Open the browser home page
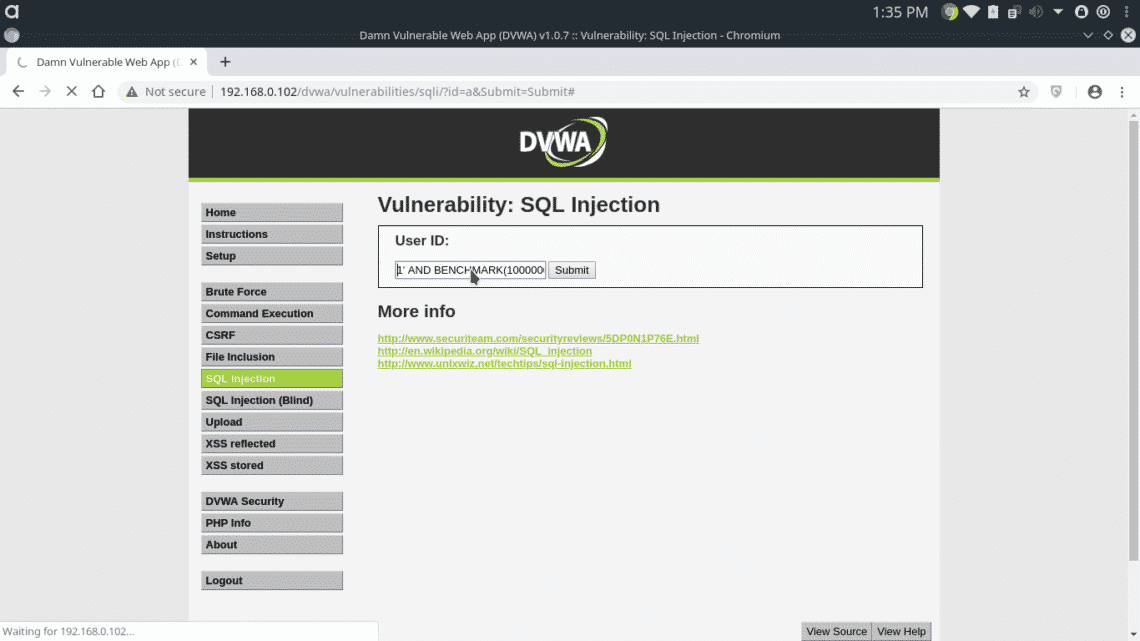Viewport: 1140px width, 641px height. pyautogui.click(x=98, y=92)
